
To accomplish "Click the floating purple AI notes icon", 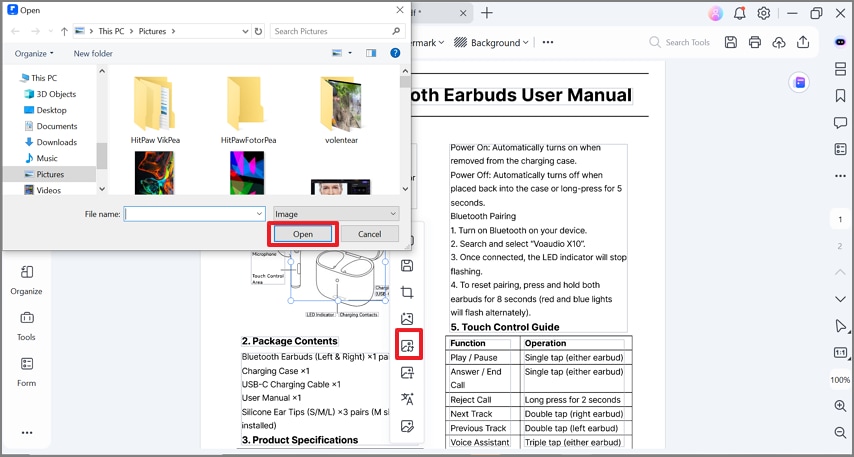I will (x=800, y=82).
